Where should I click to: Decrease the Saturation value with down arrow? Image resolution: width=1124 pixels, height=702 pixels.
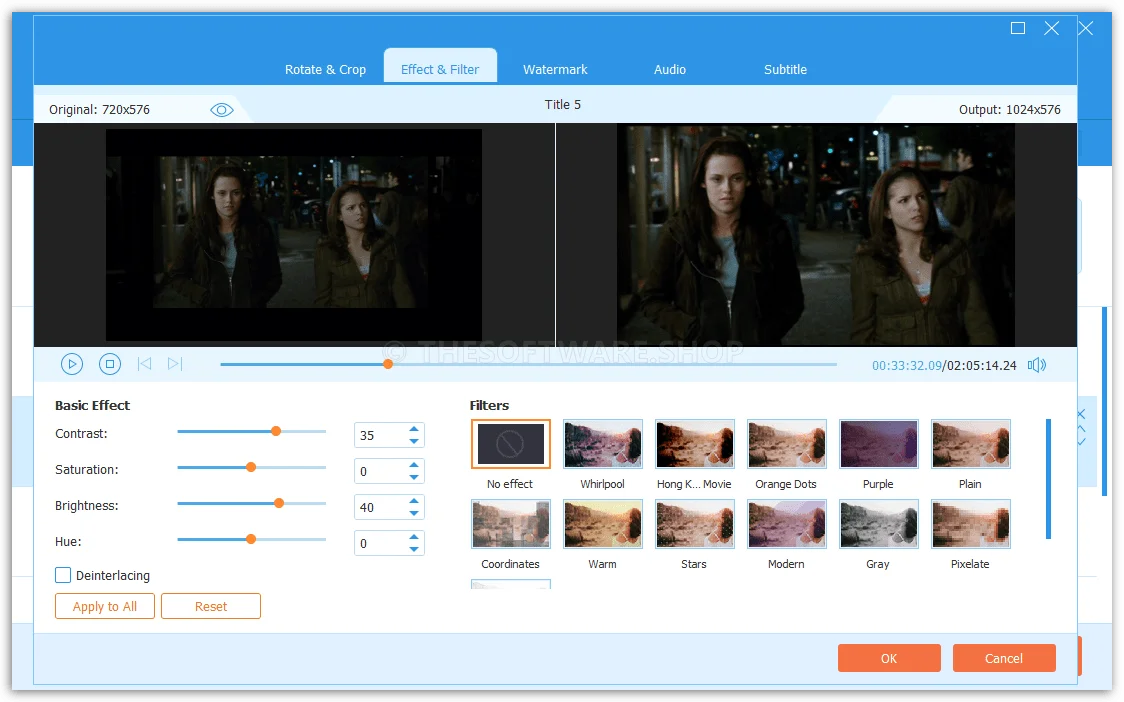[414, 477]
